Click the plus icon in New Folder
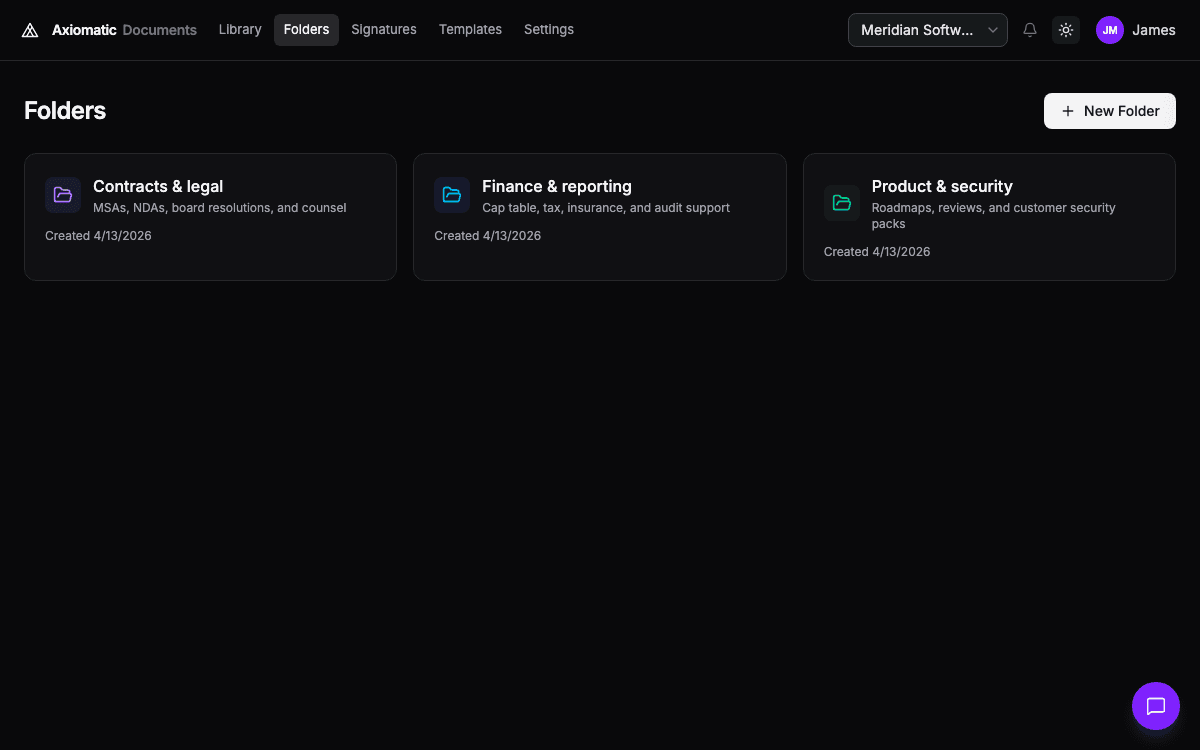Viewport: 1200px width, 750px height. click(1068, 111)
